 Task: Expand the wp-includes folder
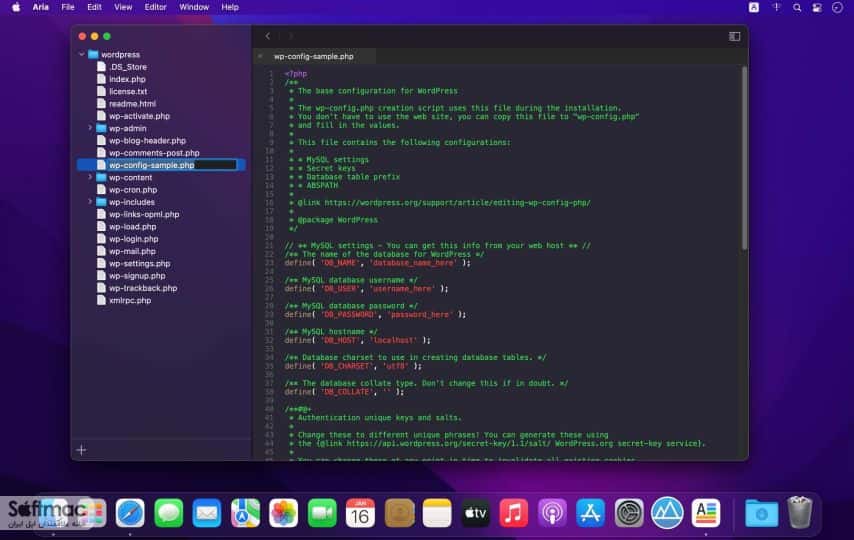[x=90, y=202]
